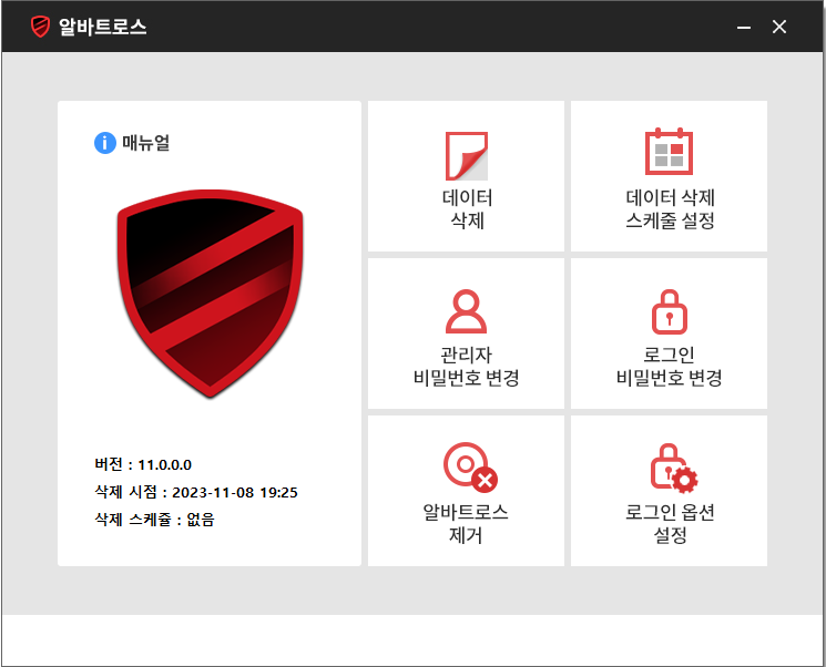
Task: Click the 버전 11.0.0.0 text
Action: point(143,465)
